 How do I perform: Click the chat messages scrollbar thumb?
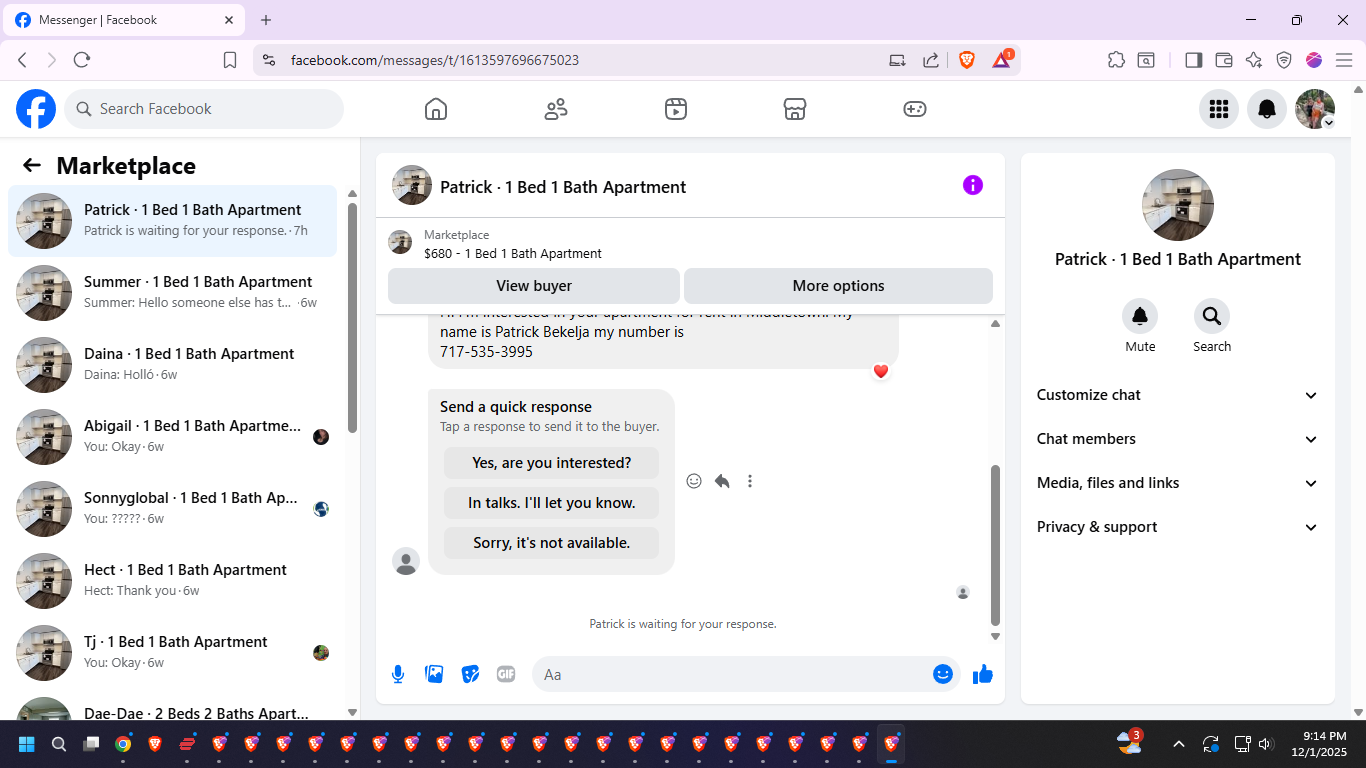pyautogui.click(x=995, y=545)
